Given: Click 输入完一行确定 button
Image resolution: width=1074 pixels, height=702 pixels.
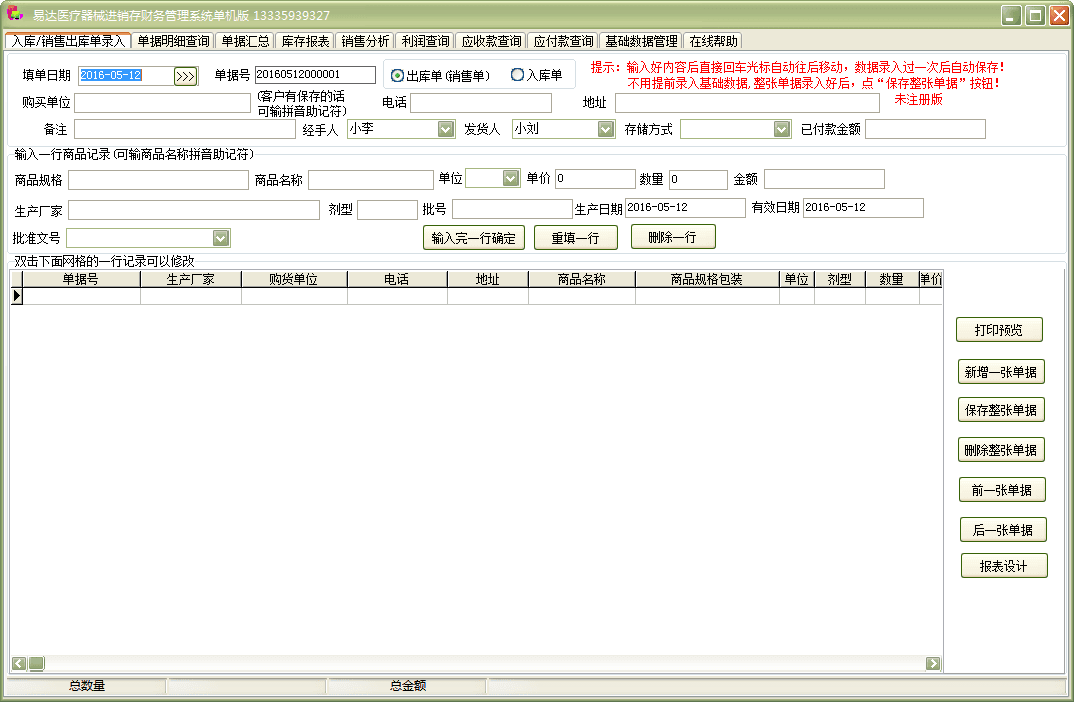Looking at the screenshot, I should 474,238.
